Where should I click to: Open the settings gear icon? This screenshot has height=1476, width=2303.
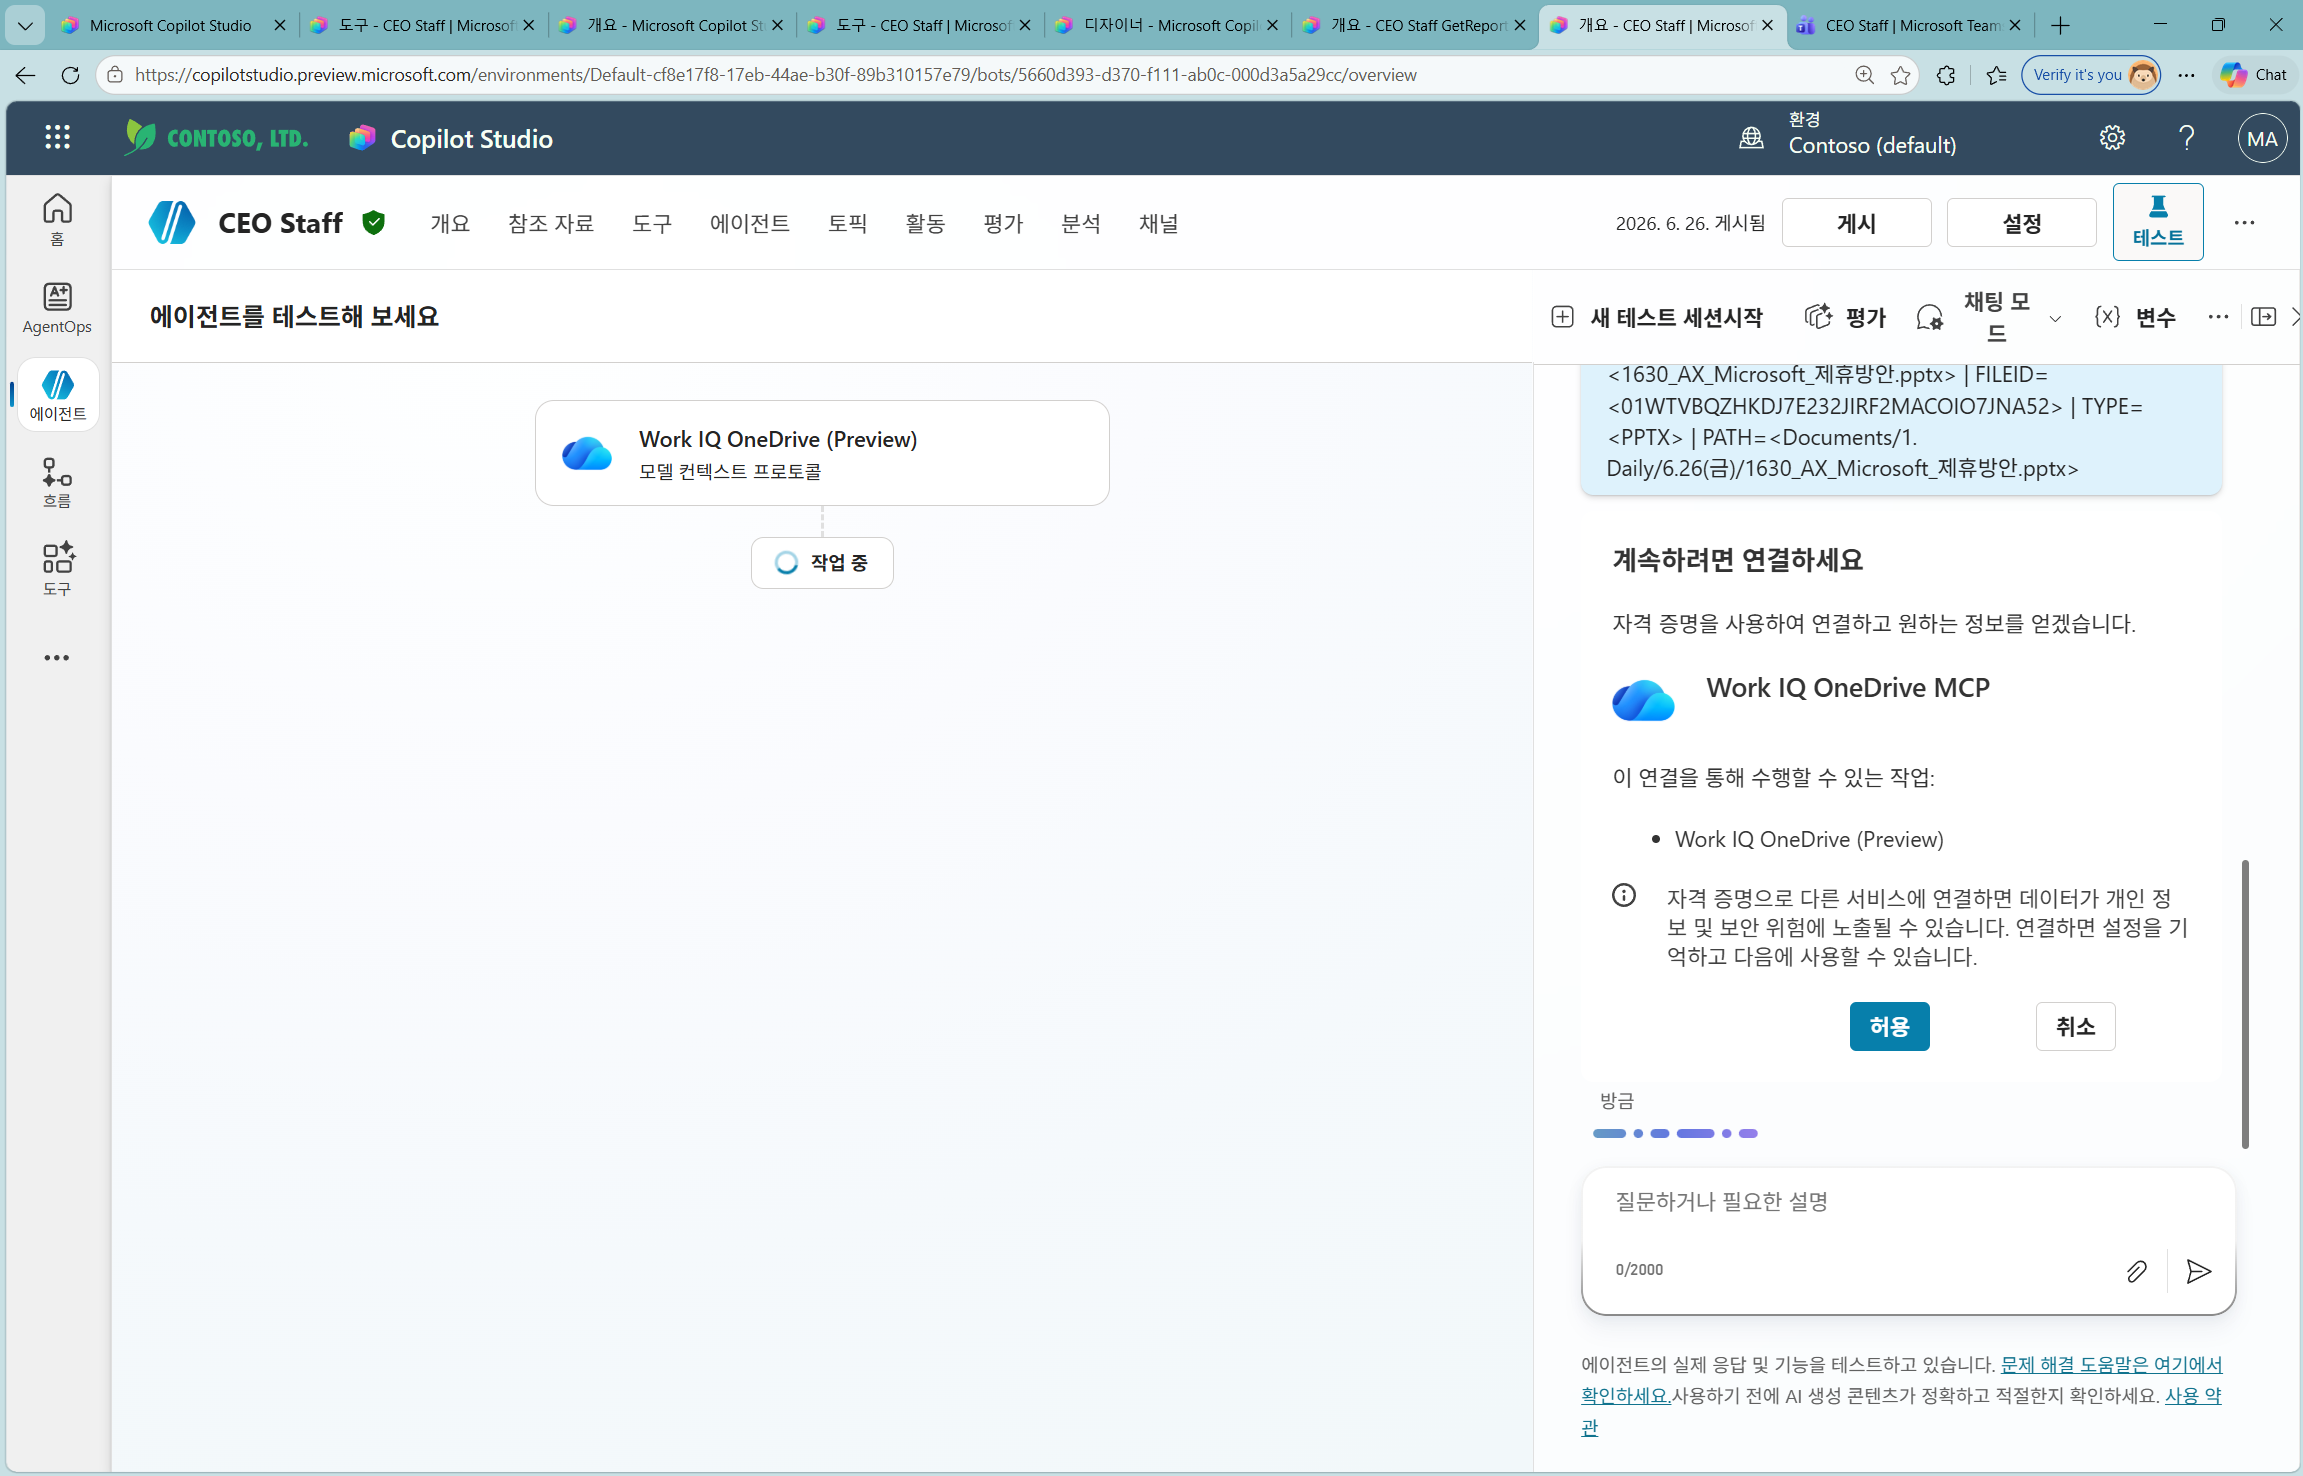pyautogui.click(x=2112, y=138)
